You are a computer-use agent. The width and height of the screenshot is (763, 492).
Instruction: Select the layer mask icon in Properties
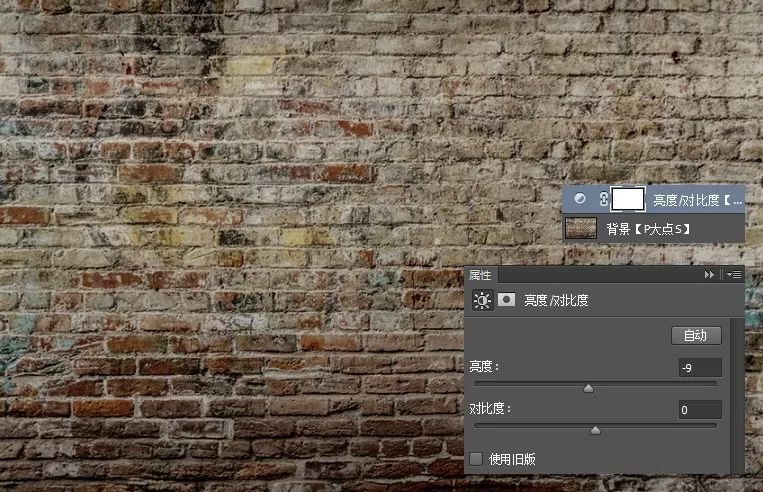pyautogui.click(x=506, y=300)
